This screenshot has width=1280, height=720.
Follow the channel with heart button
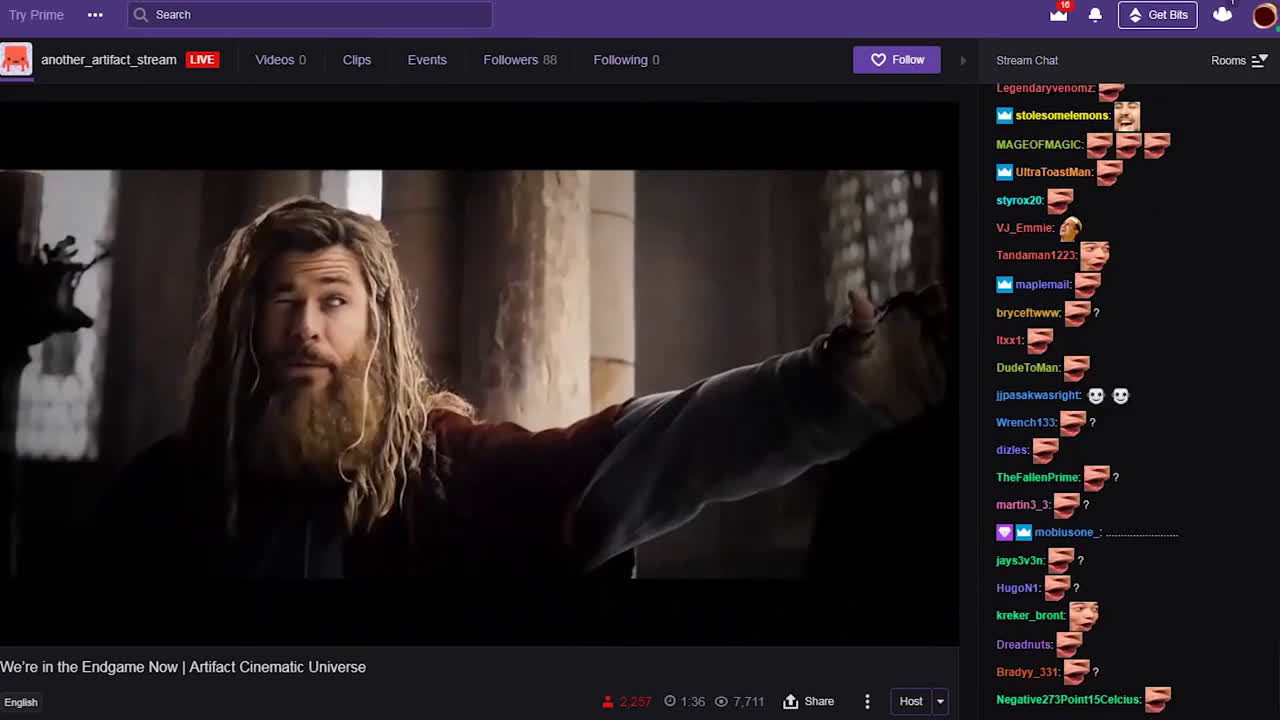pyautogui.click(x=896, y=60)
